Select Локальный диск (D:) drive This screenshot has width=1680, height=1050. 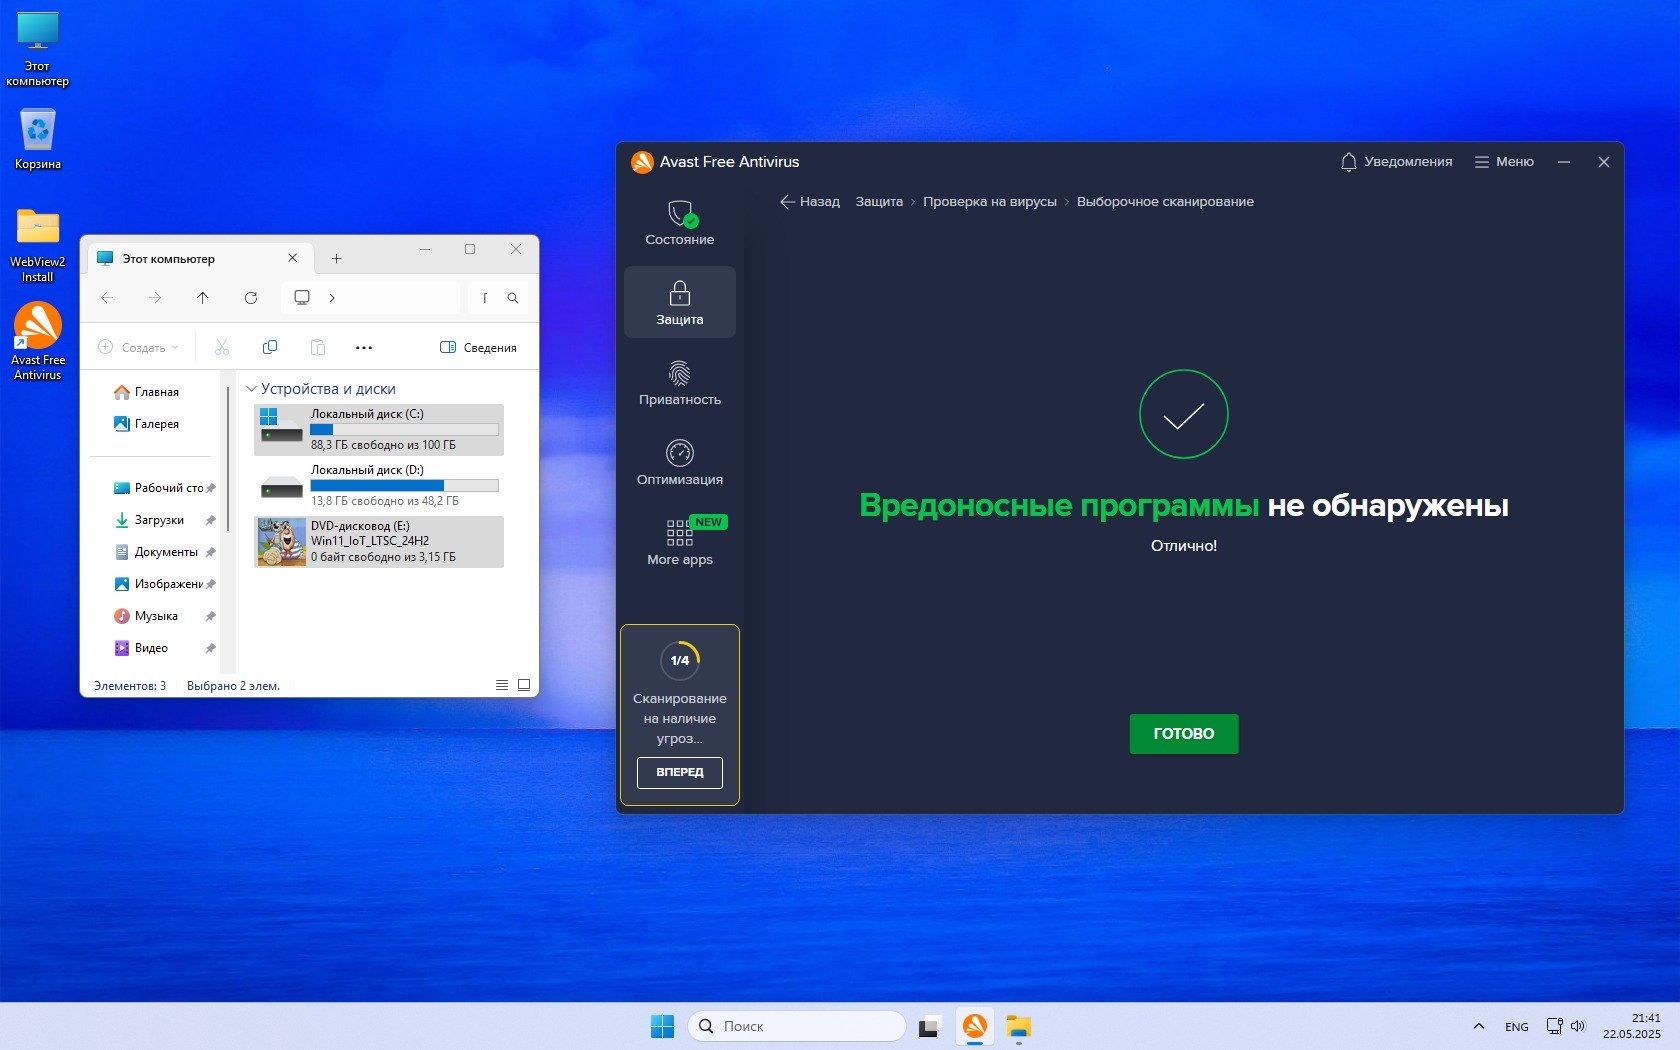379,486
